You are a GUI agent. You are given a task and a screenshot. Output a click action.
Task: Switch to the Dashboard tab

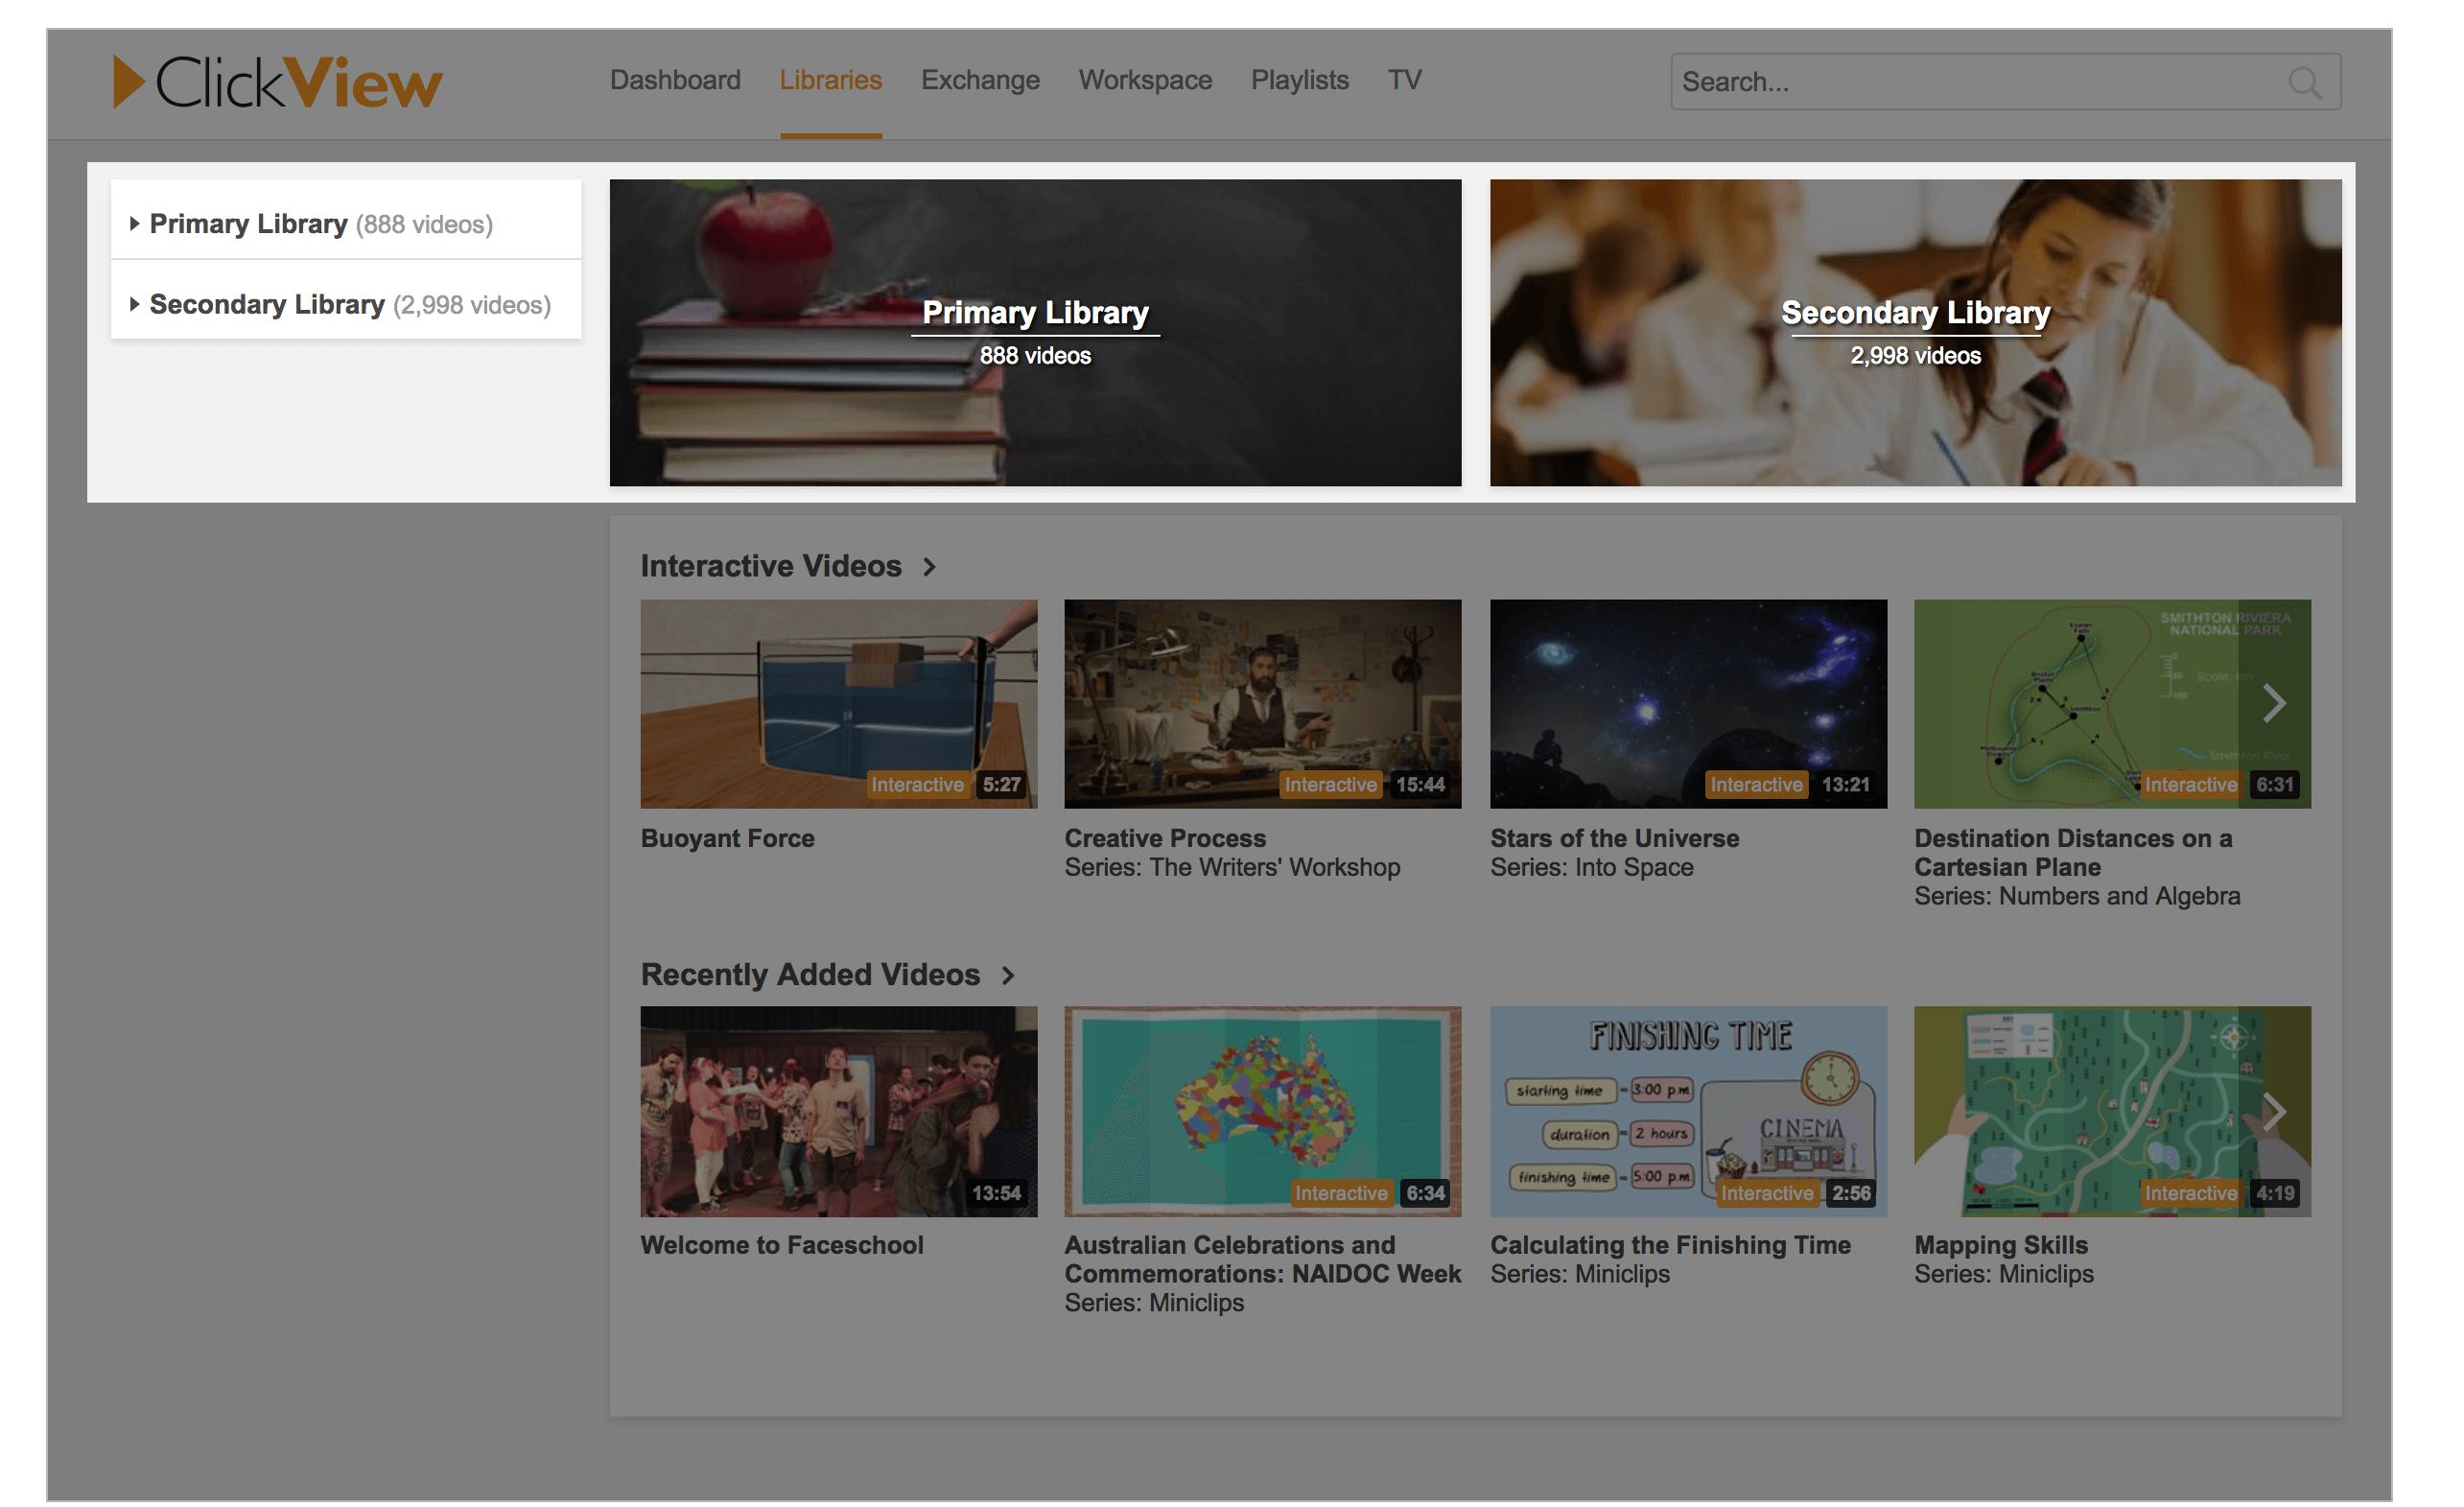click(x=675, y=80)
